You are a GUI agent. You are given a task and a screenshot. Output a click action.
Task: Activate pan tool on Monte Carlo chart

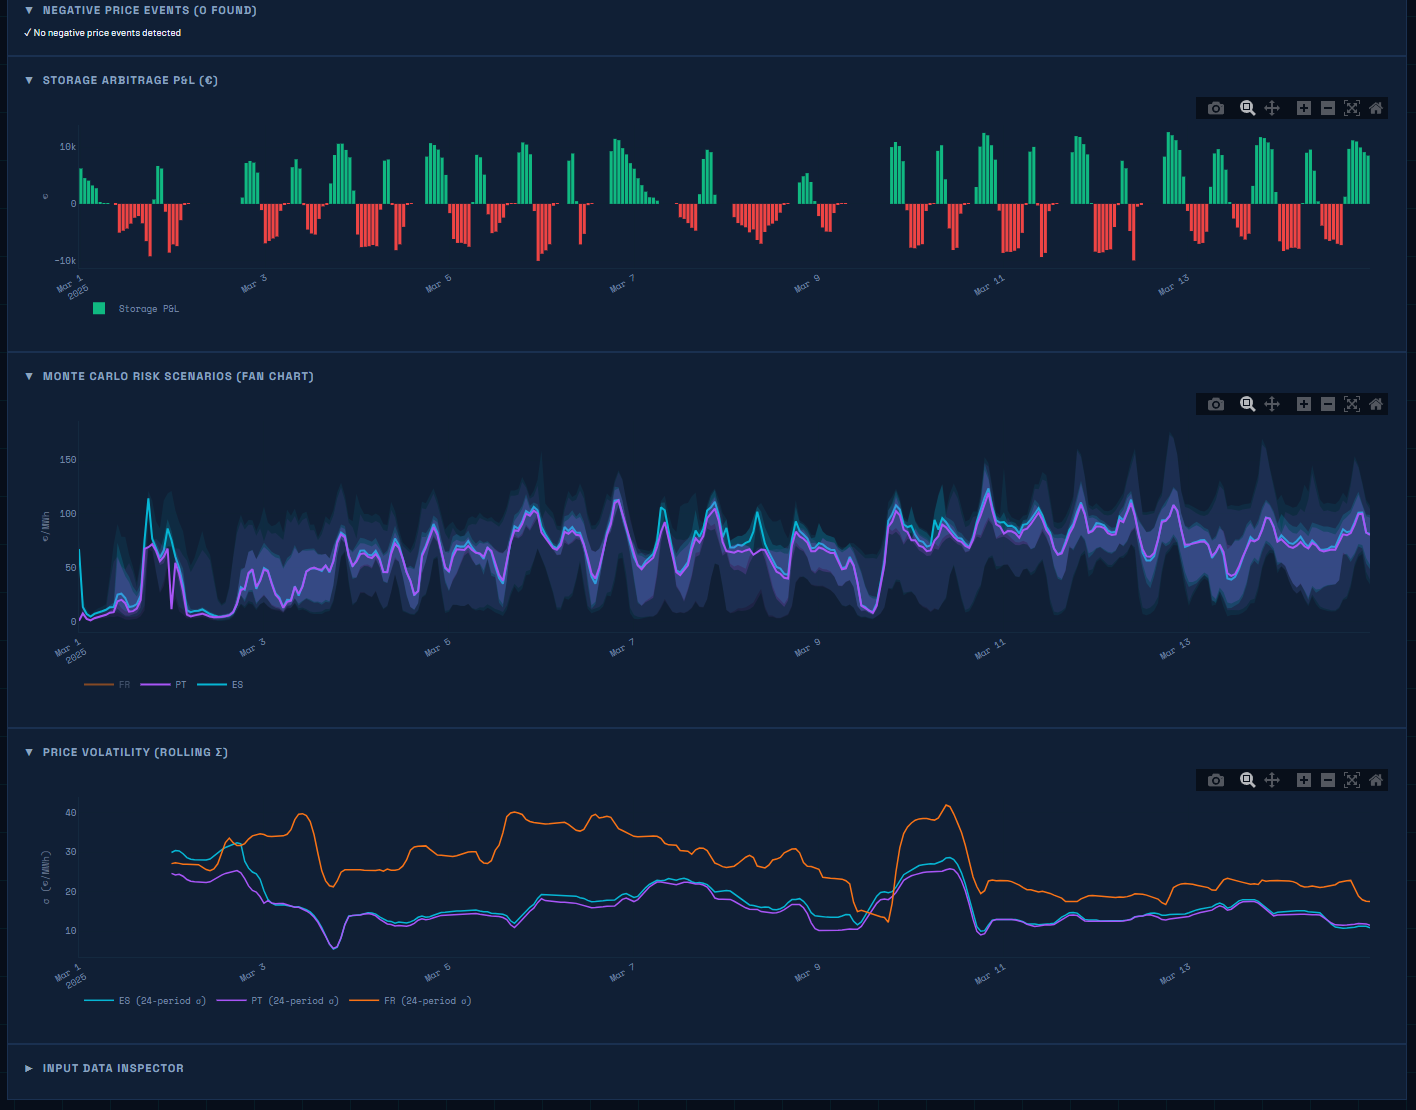[1272, 404]
